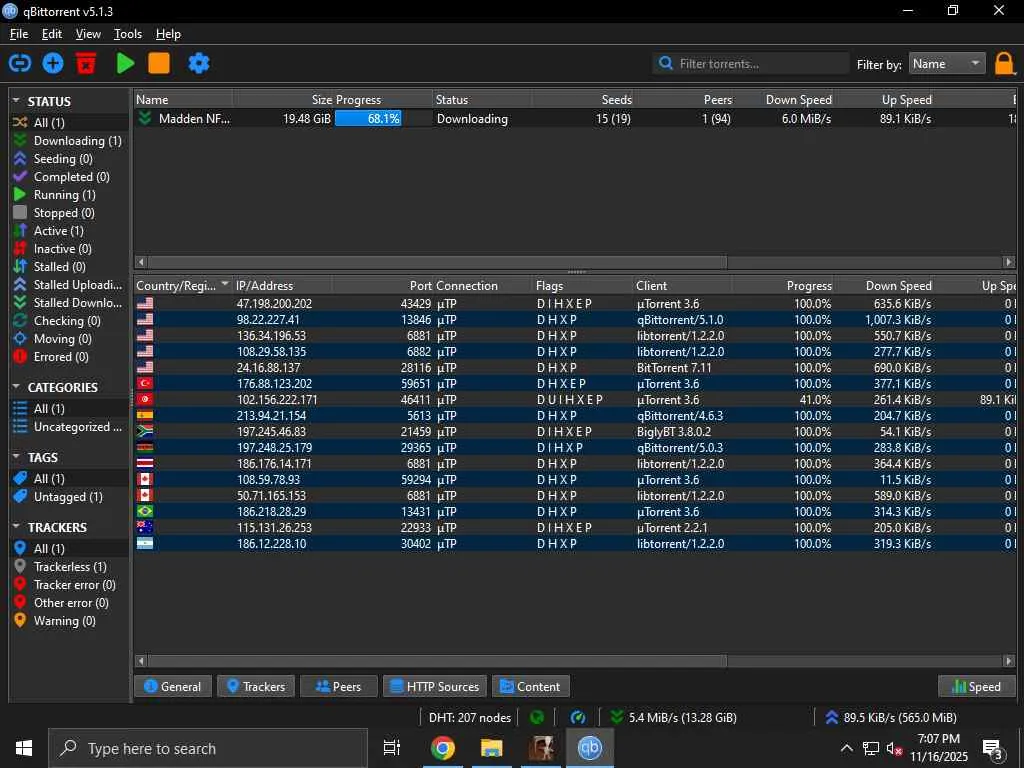The image size is (1024, 768).
Task: Open Options with the blue gear icon
Action: [x=199, y=63]
